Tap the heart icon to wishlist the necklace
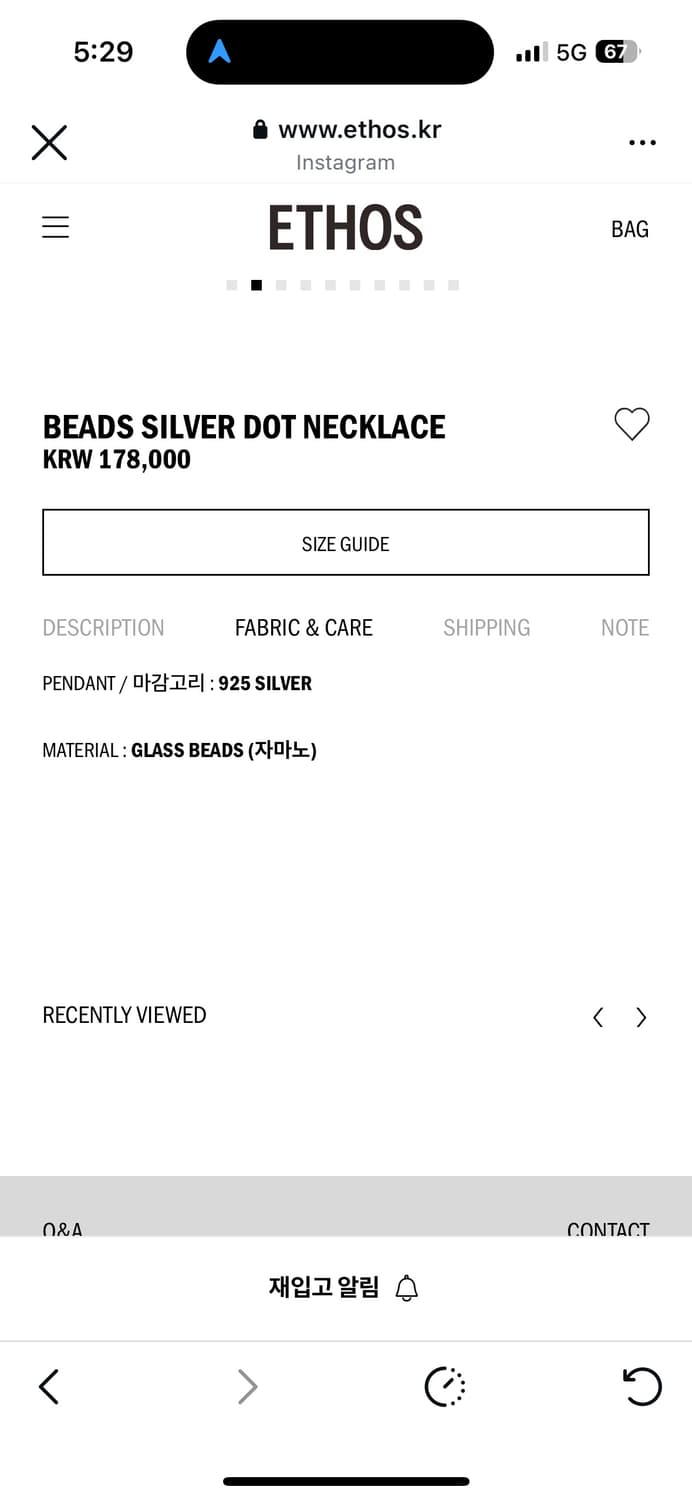This screenshot has height=1500, width=692. 631,424
